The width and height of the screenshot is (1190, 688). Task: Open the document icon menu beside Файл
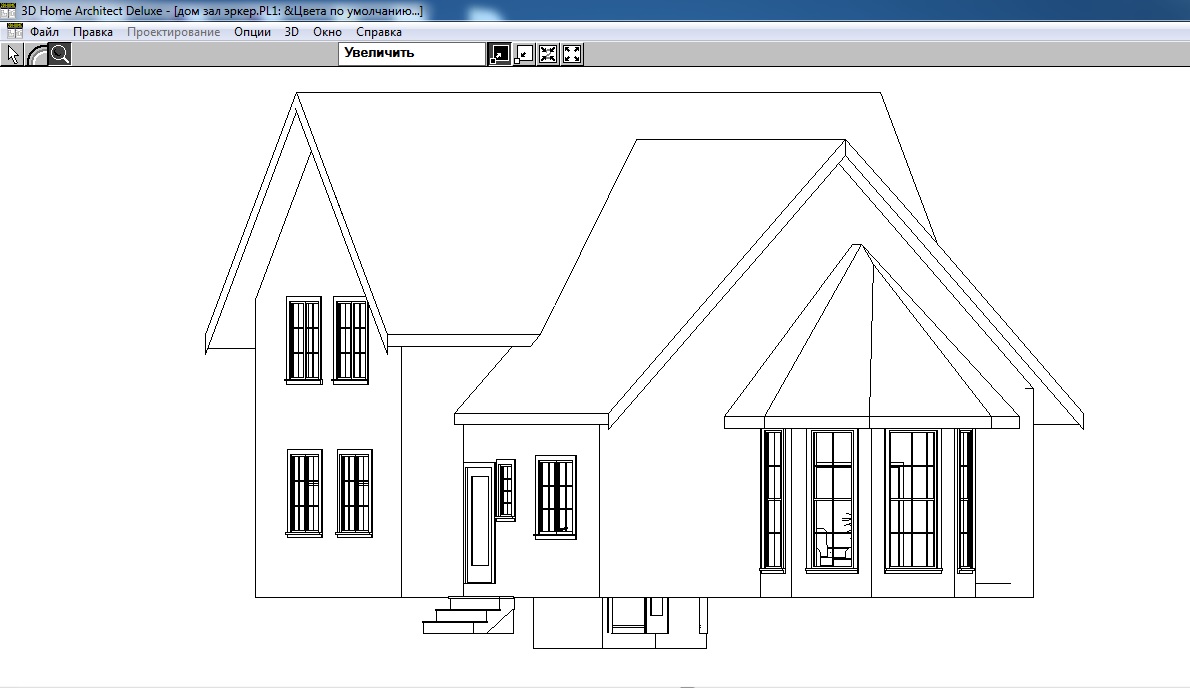pyautogui.click(x=14, y=31)
